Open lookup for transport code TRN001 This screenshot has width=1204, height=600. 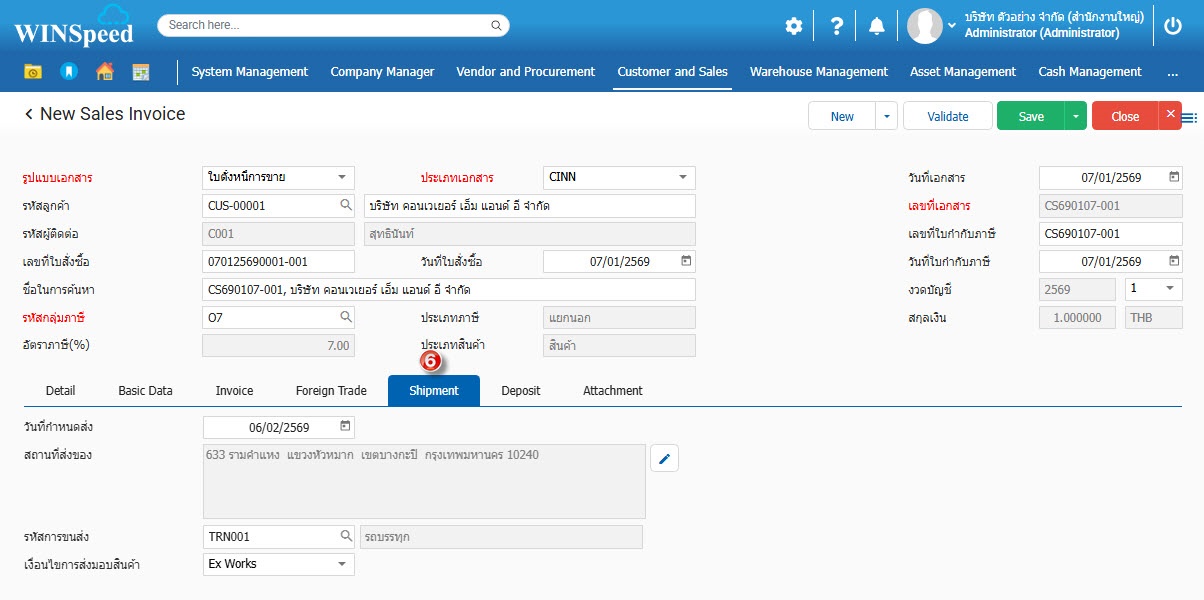[x=346, y=536]
